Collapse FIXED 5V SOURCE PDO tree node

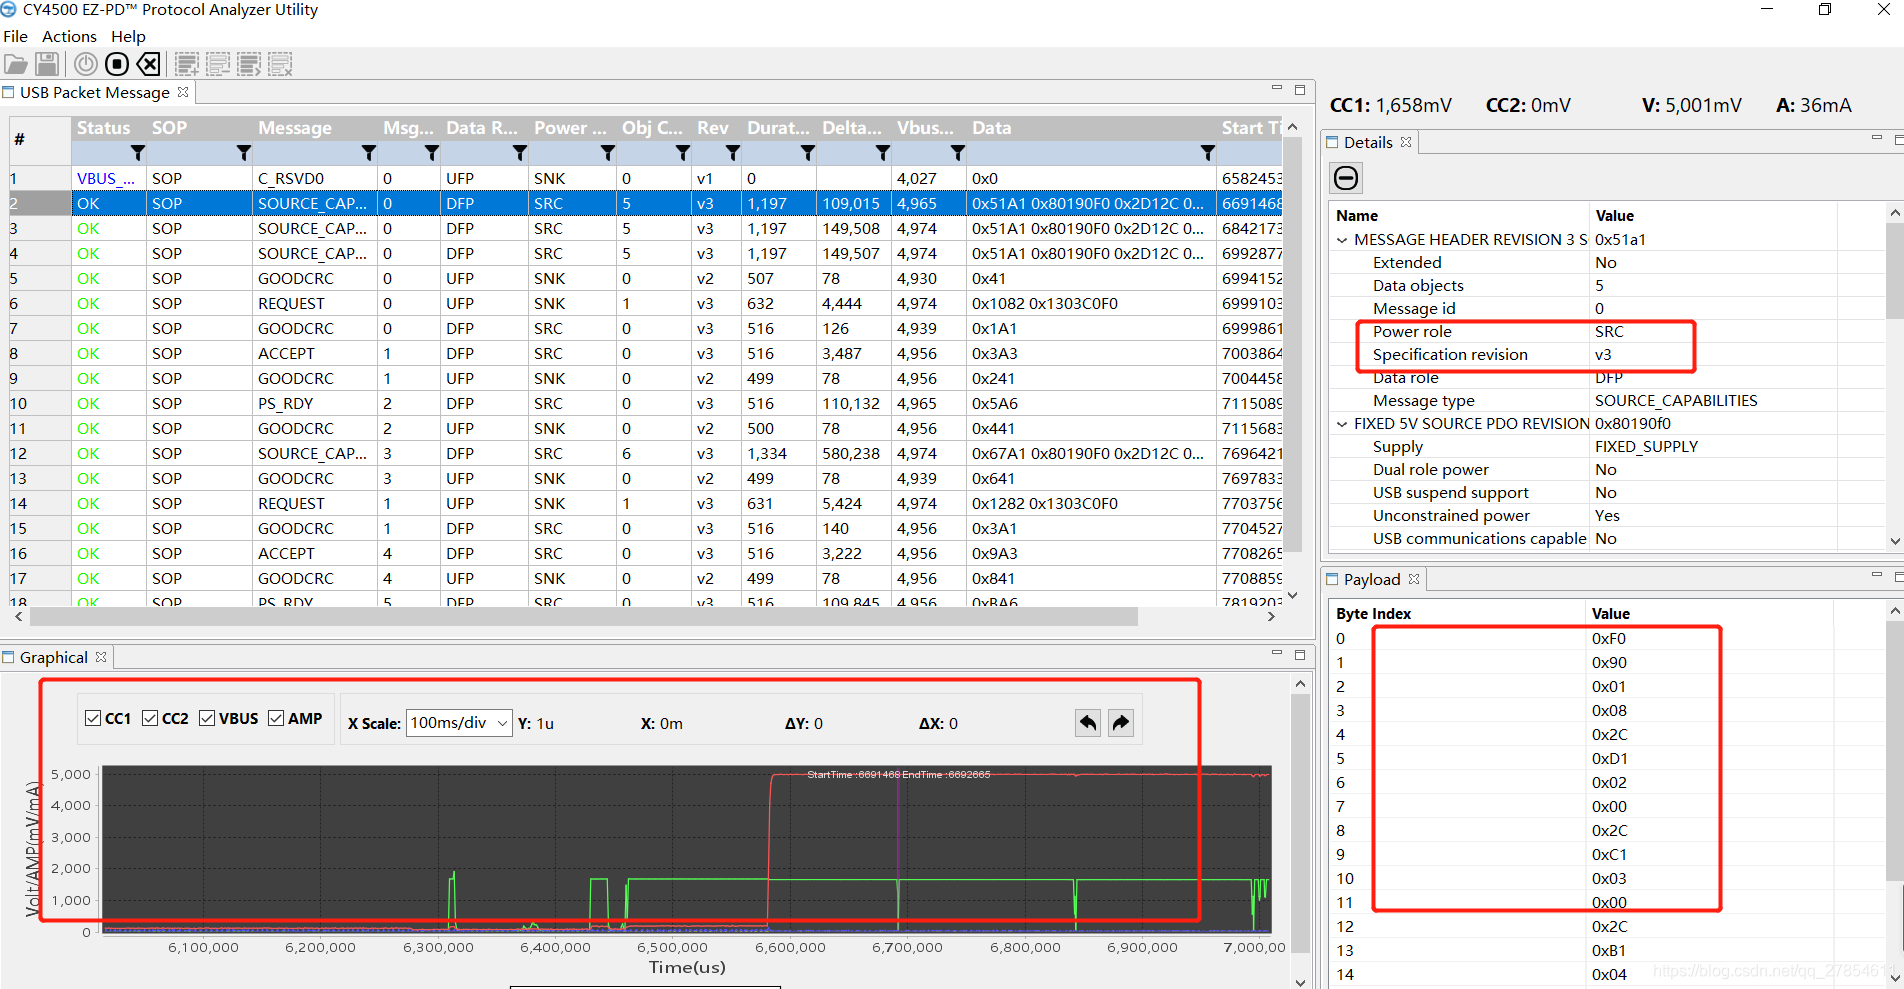click(1342, 424)
